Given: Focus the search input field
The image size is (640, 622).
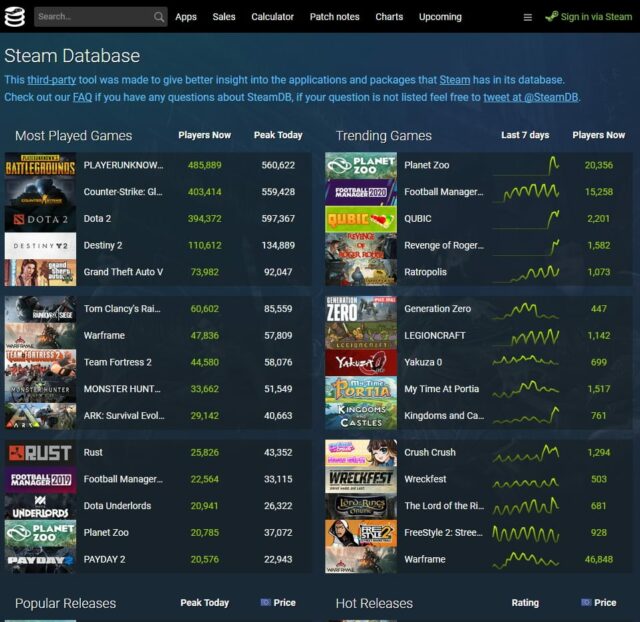Looking at the screenshot, I should [94, 17].
